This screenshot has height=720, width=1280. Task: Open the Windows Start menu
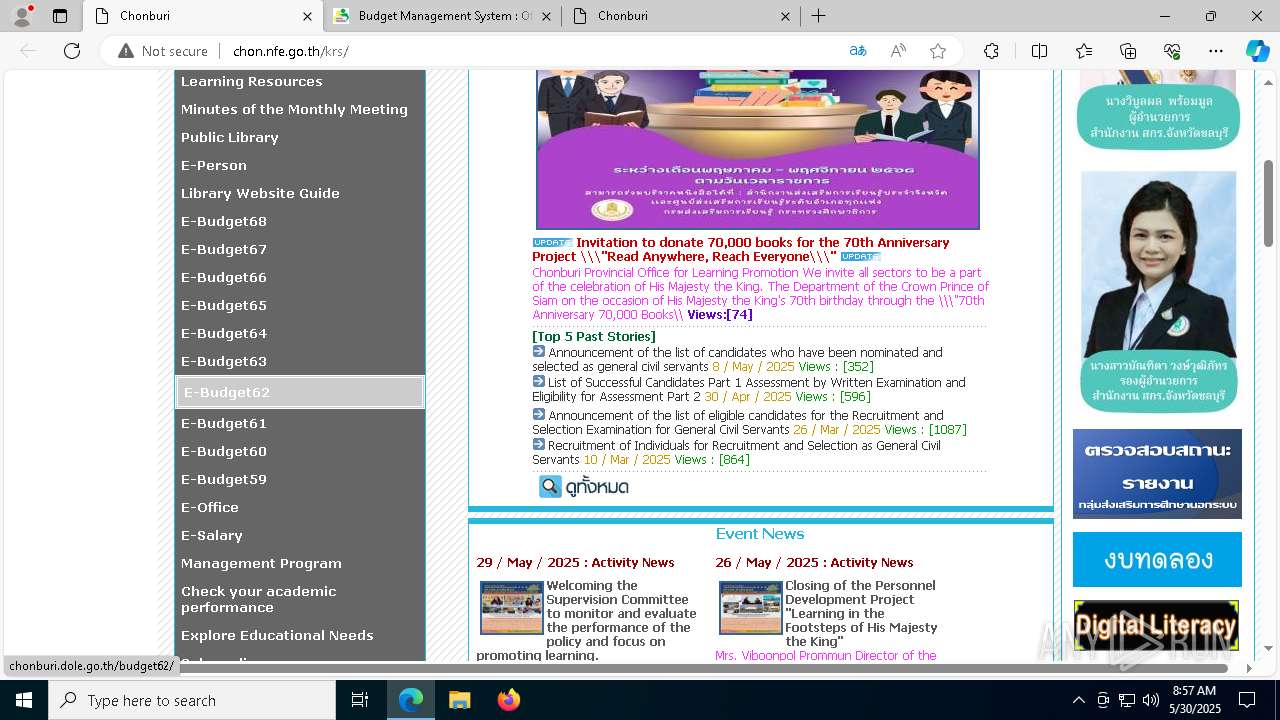pyautogui.click(x=24, y=700)
